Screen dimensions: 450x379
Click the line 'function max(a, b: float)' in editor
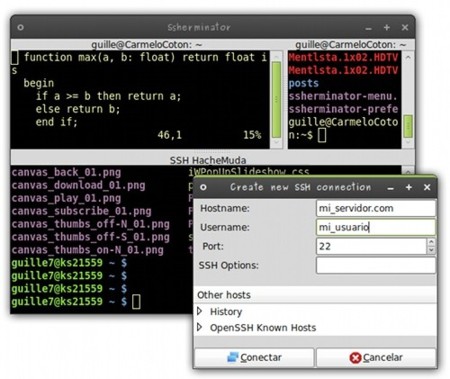[99, 57]
